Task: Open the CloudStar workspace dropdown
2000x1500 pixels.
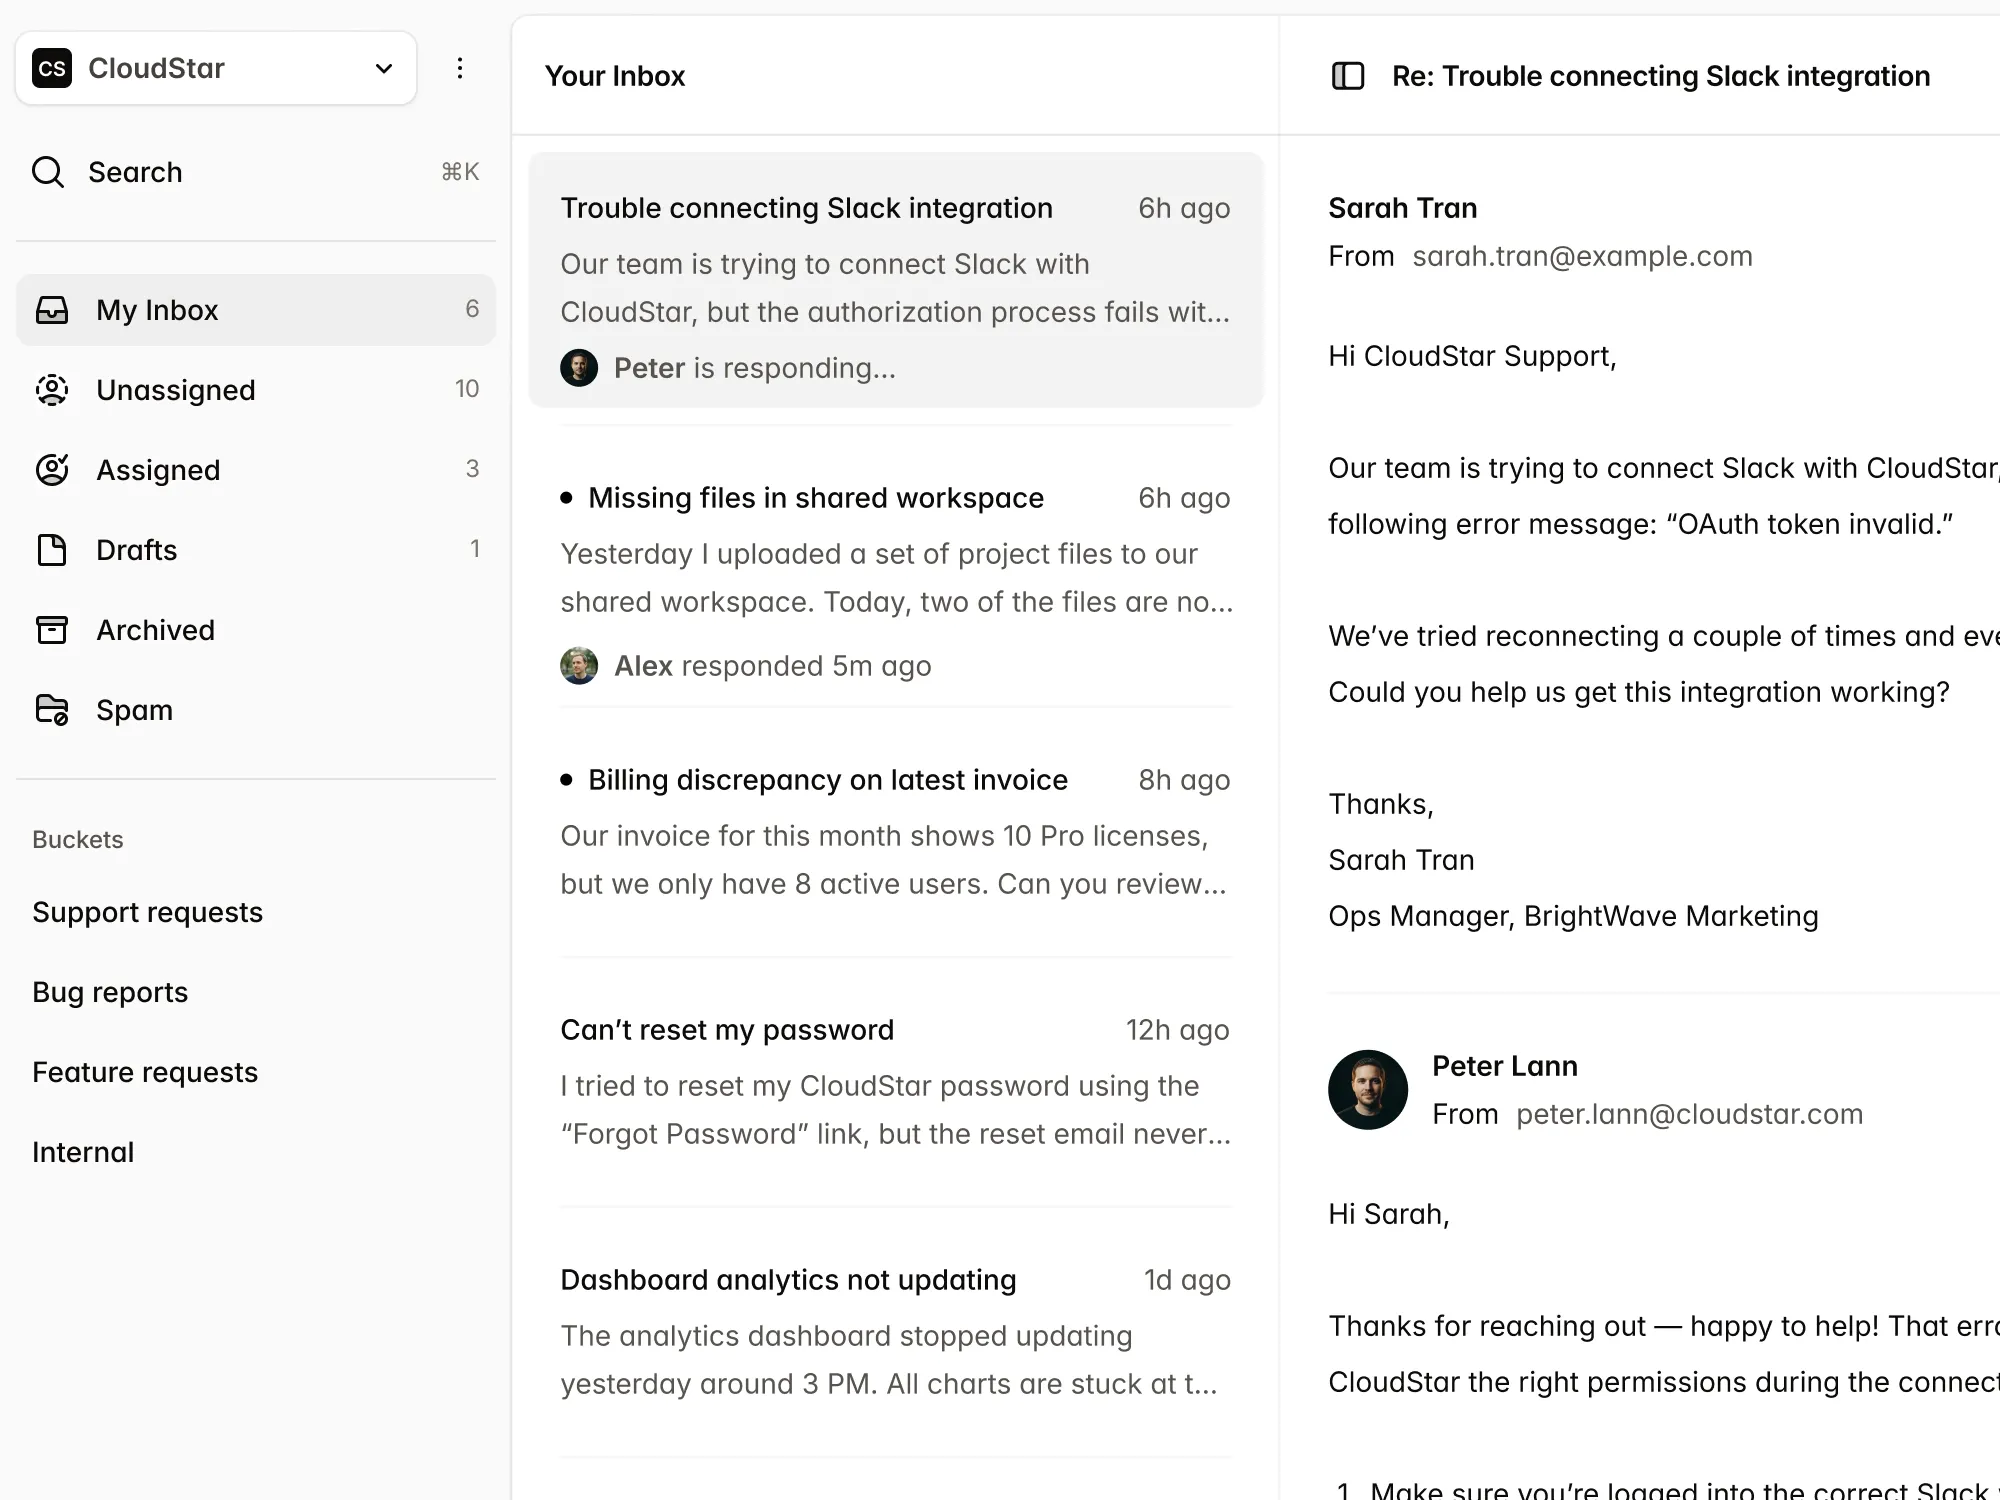Action: pyautogui.click(x=215, y=68)
